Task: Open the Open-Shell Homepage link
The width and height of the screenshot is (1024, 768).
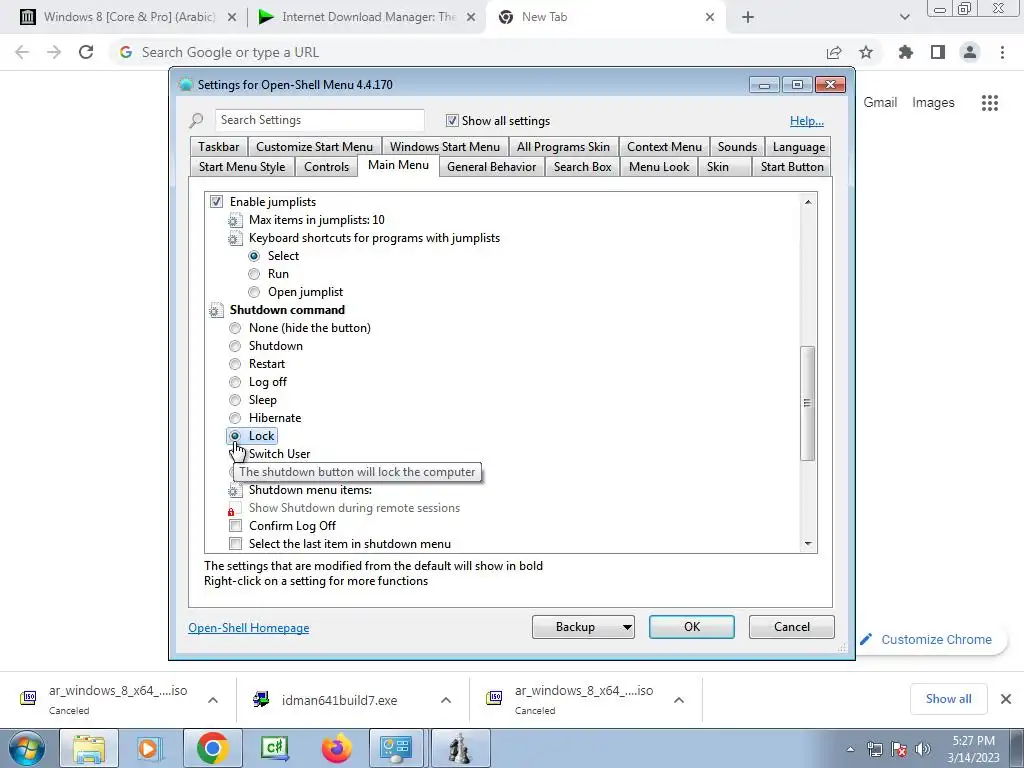Action: tap(249, 628)
